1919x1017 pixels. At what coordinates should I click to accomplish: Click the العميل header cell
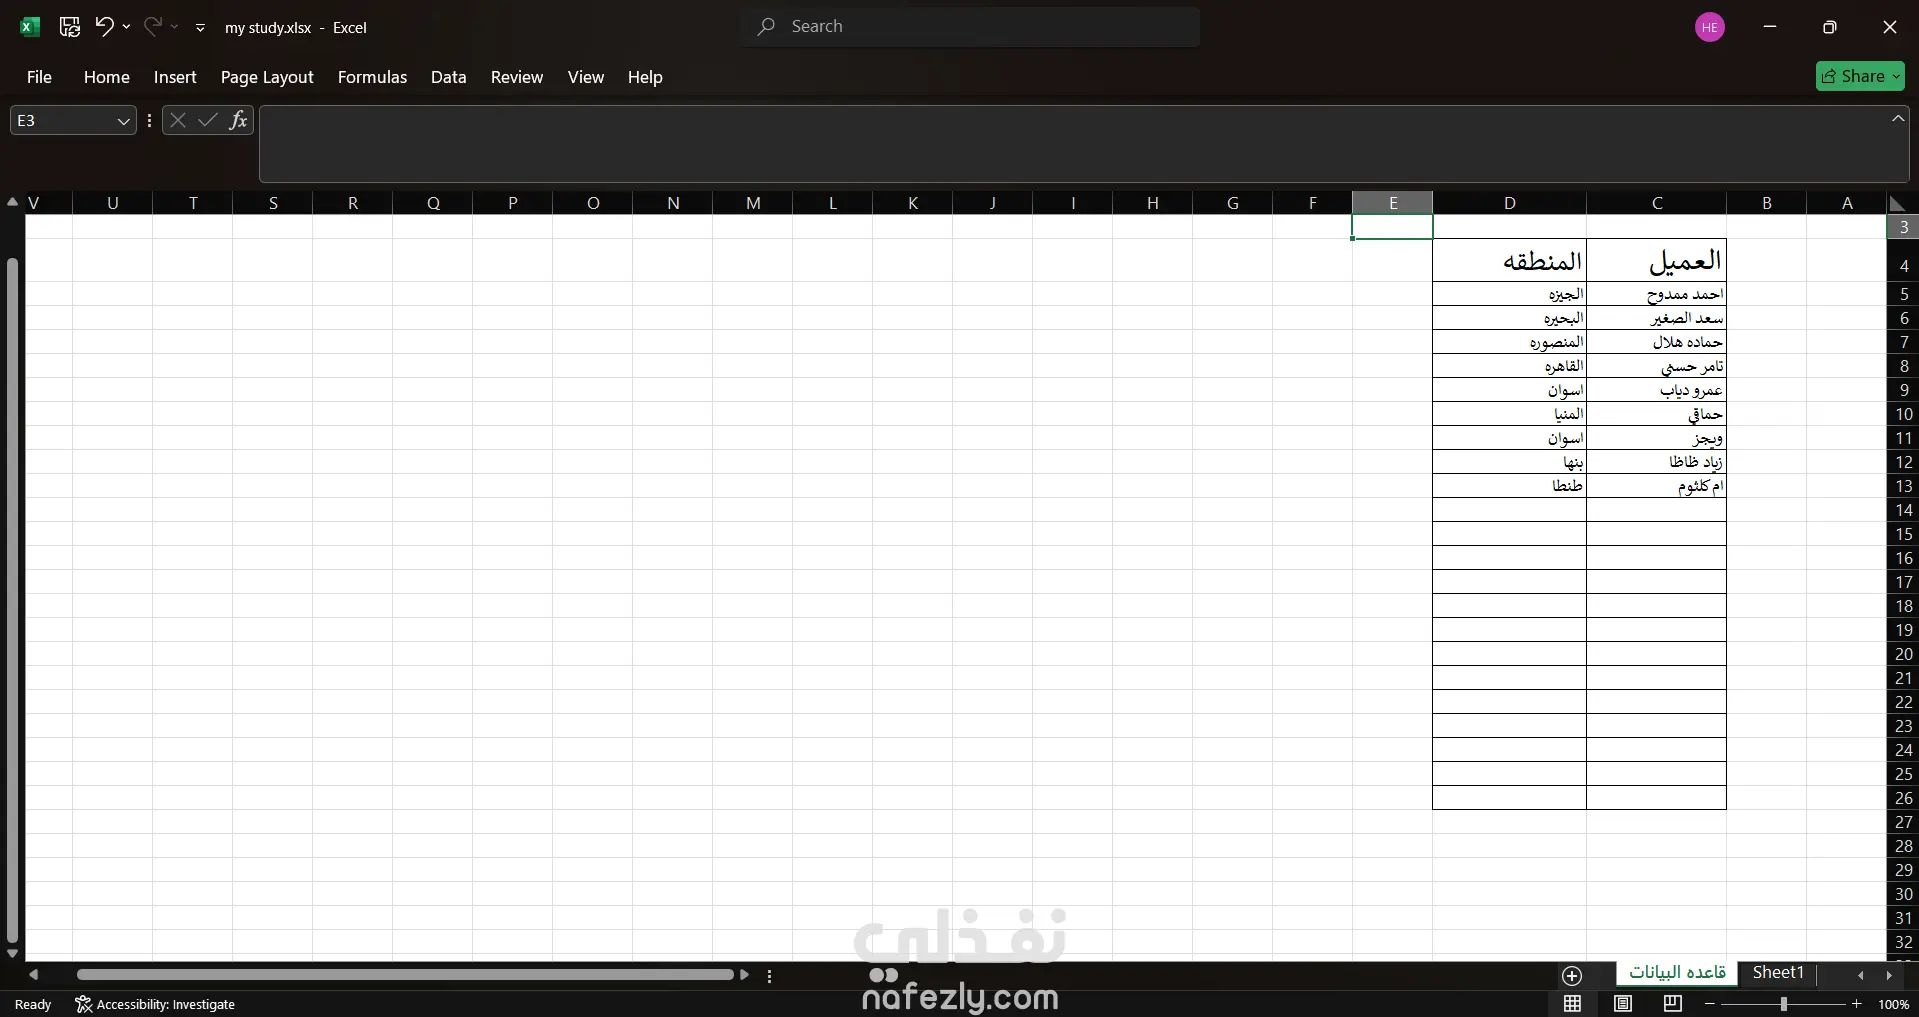pyautogui.click(x=1656, y=260)
